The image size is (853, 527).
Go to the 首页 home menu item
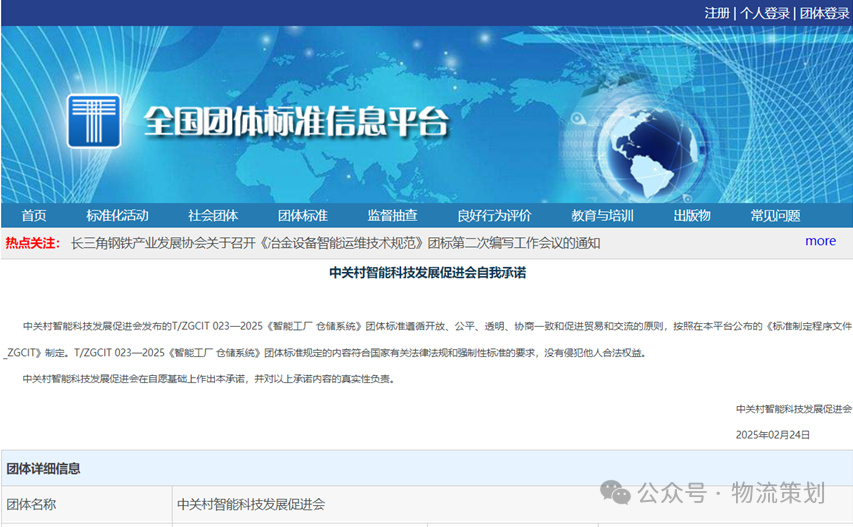34,216
